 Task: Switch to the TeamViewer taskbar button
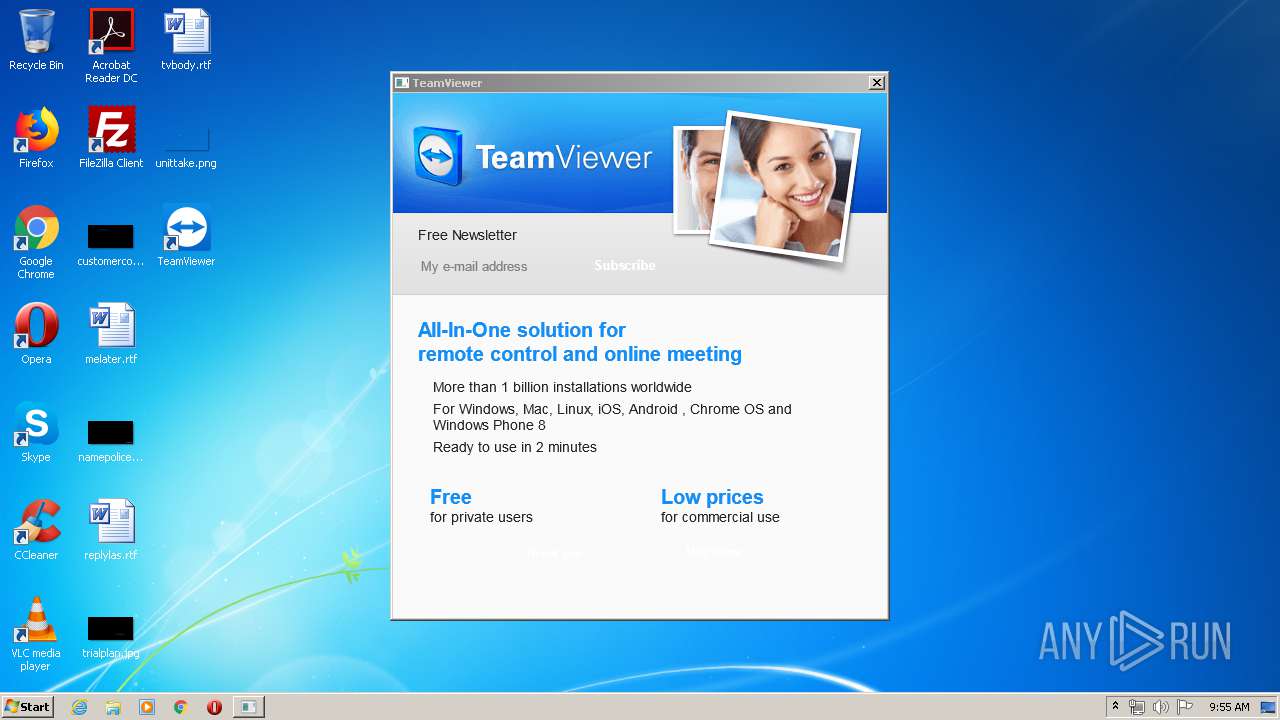pos(248,707)
